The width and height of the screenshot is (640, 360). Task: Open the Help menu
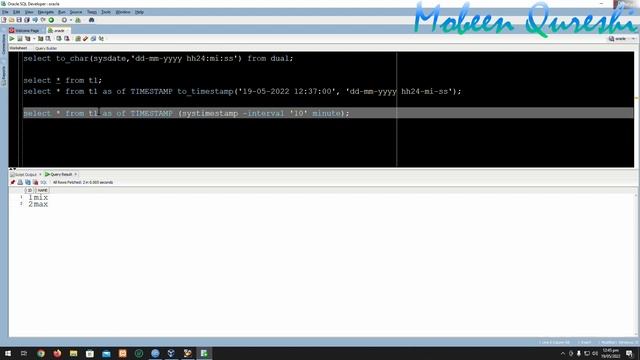139,12
